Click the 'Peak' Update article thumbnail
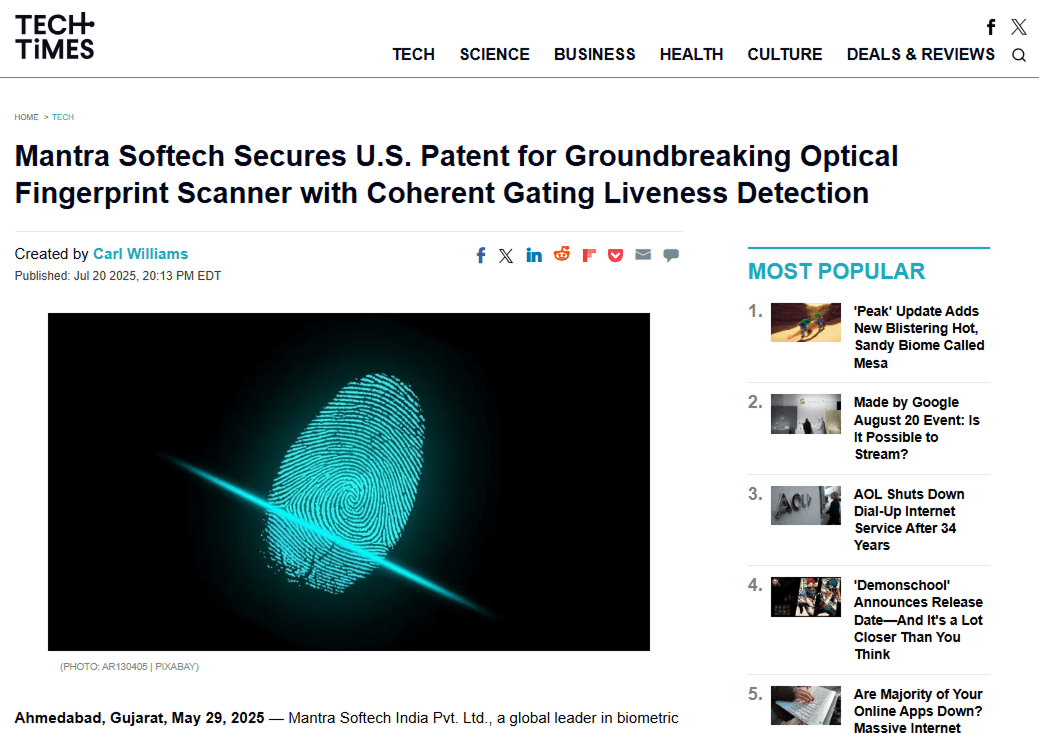The image size is (1039, 733). (x=805, y=322)
